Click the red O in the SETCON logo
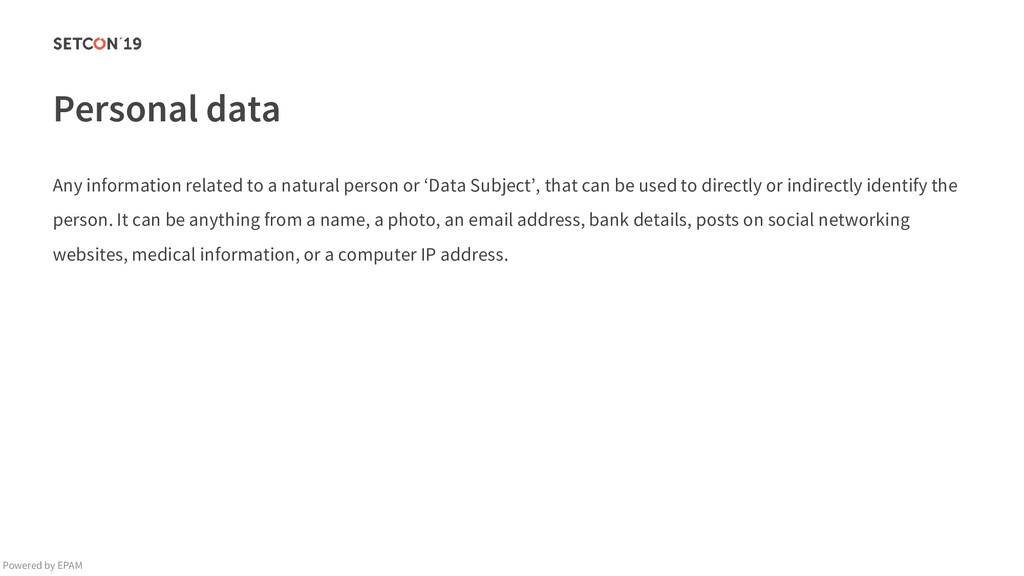 [x=99, y=44]
